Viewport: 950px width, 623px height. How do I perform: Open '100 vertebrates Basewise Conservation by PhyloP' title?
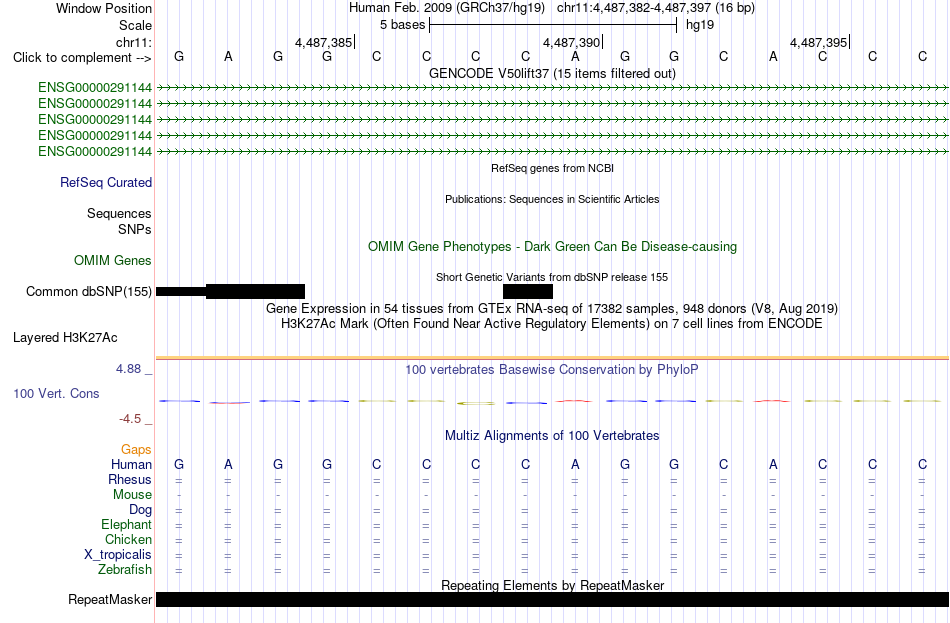552,370
